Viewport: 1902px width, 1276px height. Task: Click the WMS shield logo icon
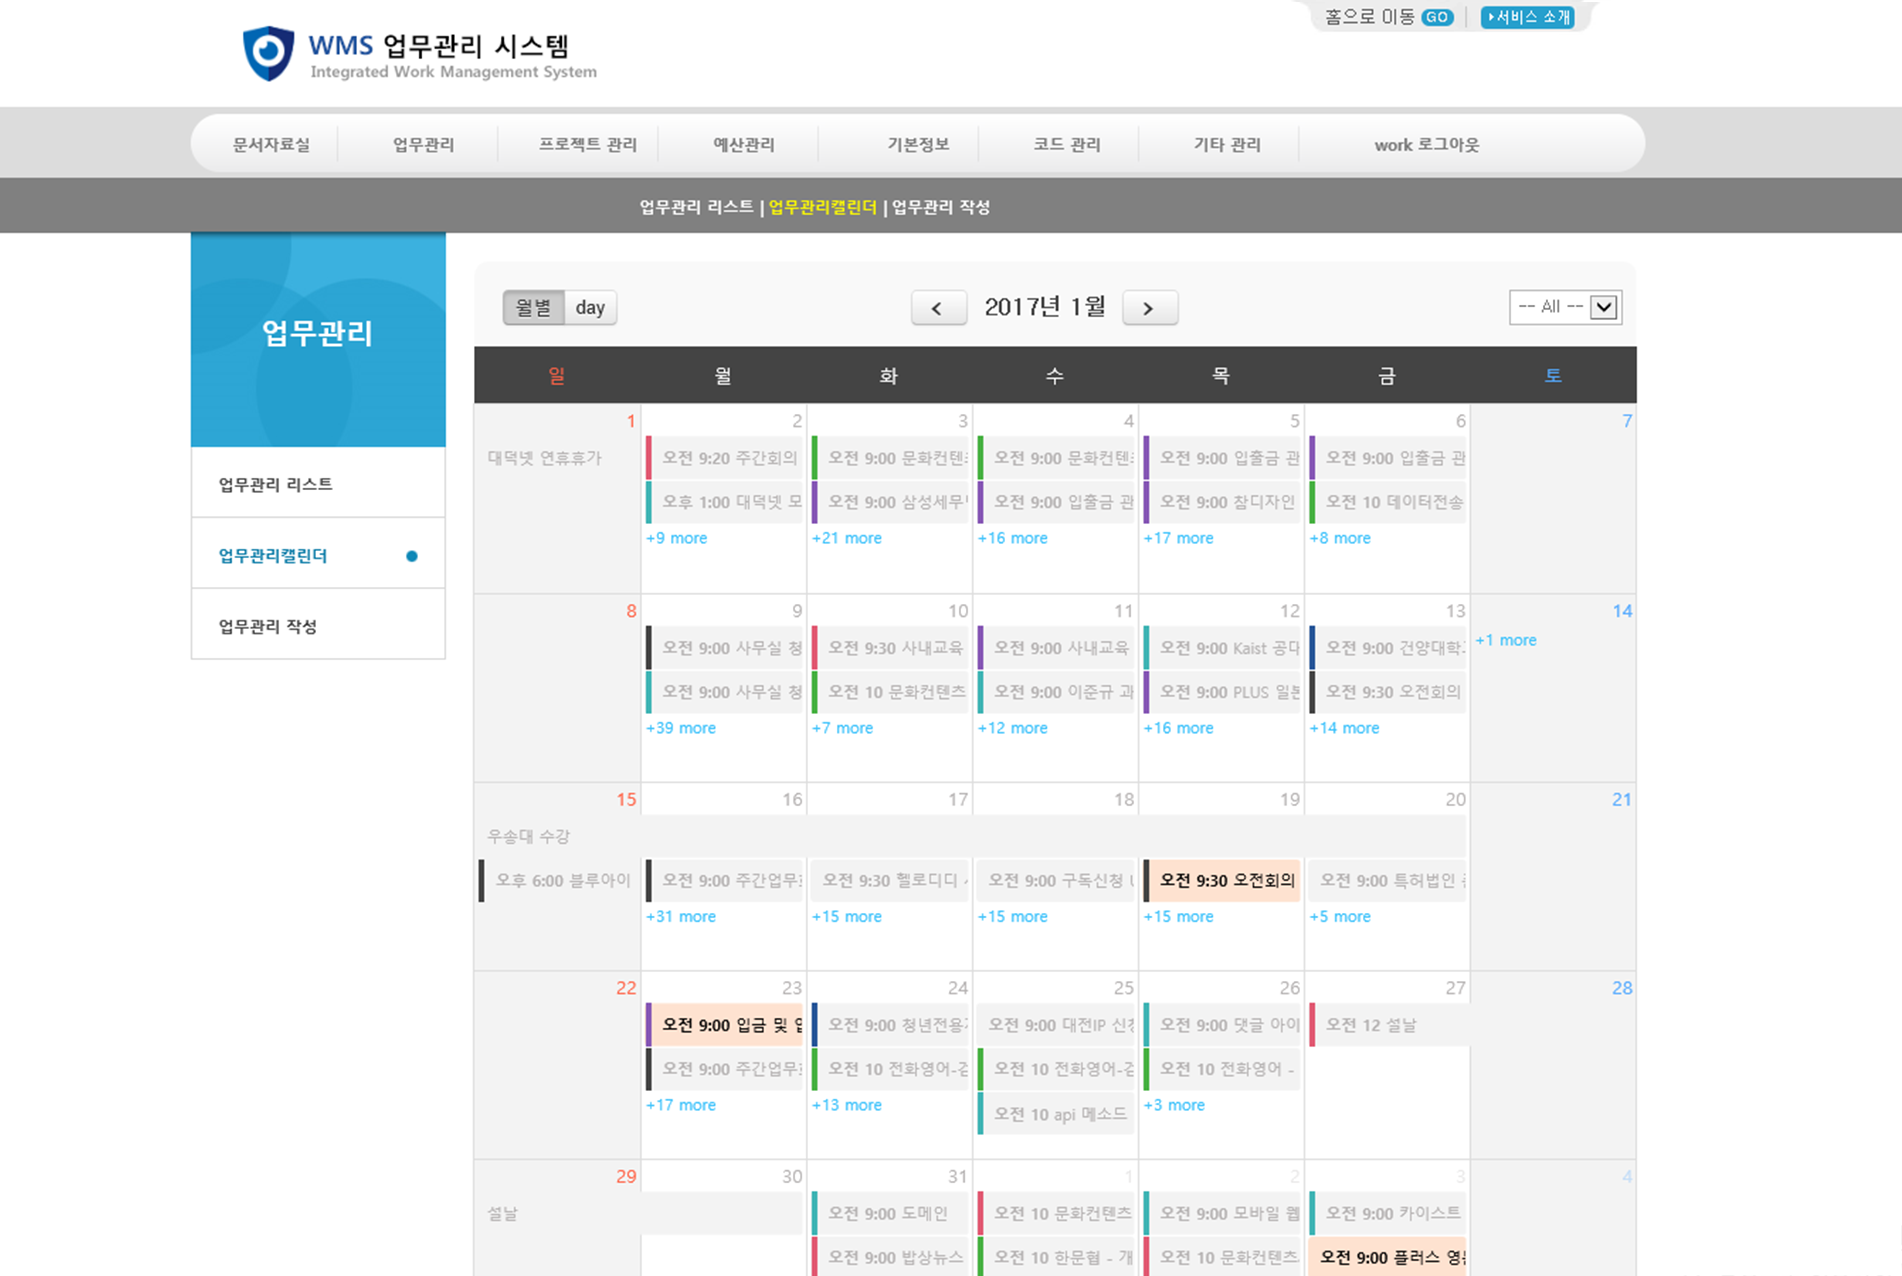click(x=268, y=54)
